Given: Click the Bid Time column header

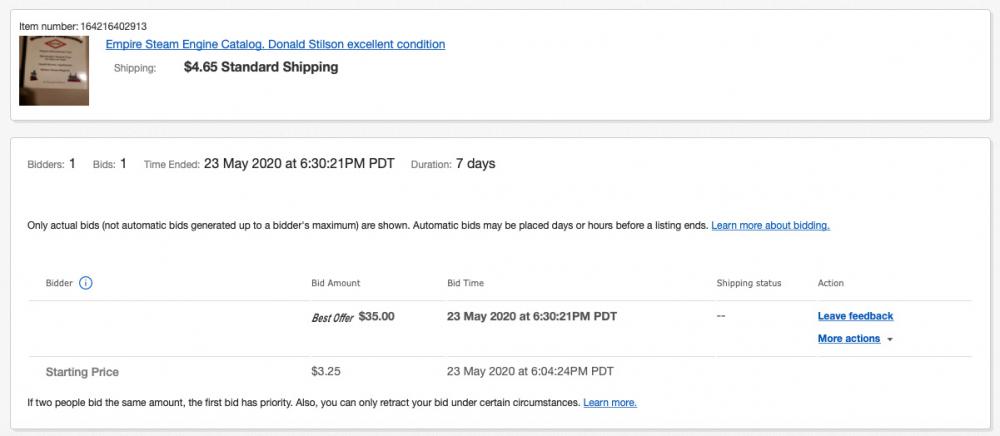Looking at the screenshot, I should (465, 283).
